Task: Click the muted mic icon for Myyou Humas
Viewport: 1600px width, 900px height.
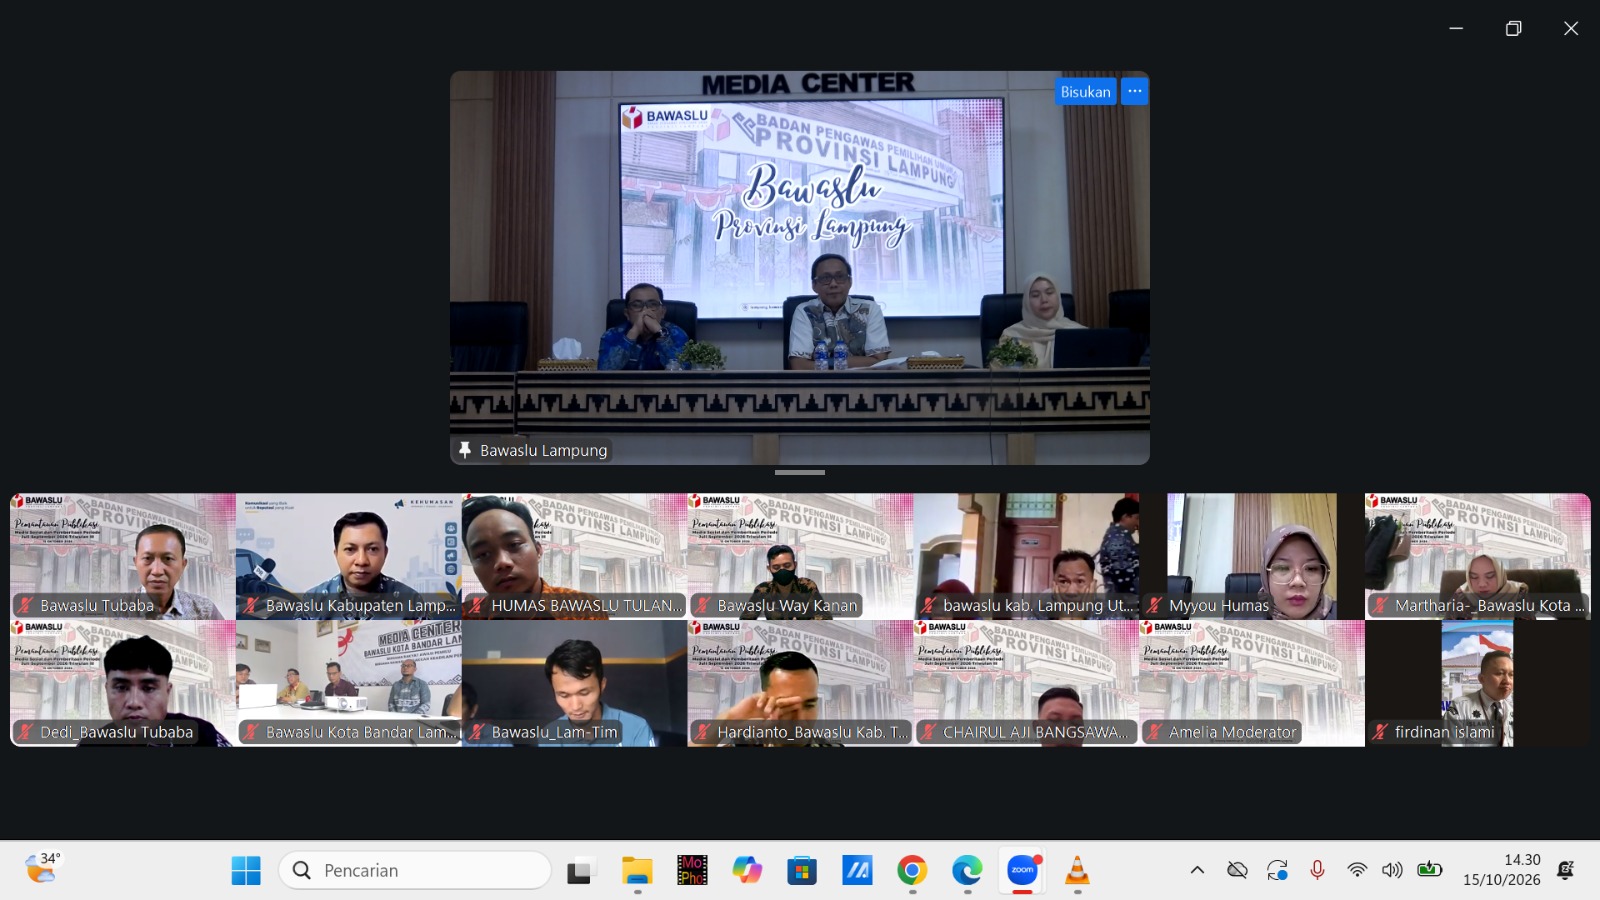Action: coord(1155,605)
